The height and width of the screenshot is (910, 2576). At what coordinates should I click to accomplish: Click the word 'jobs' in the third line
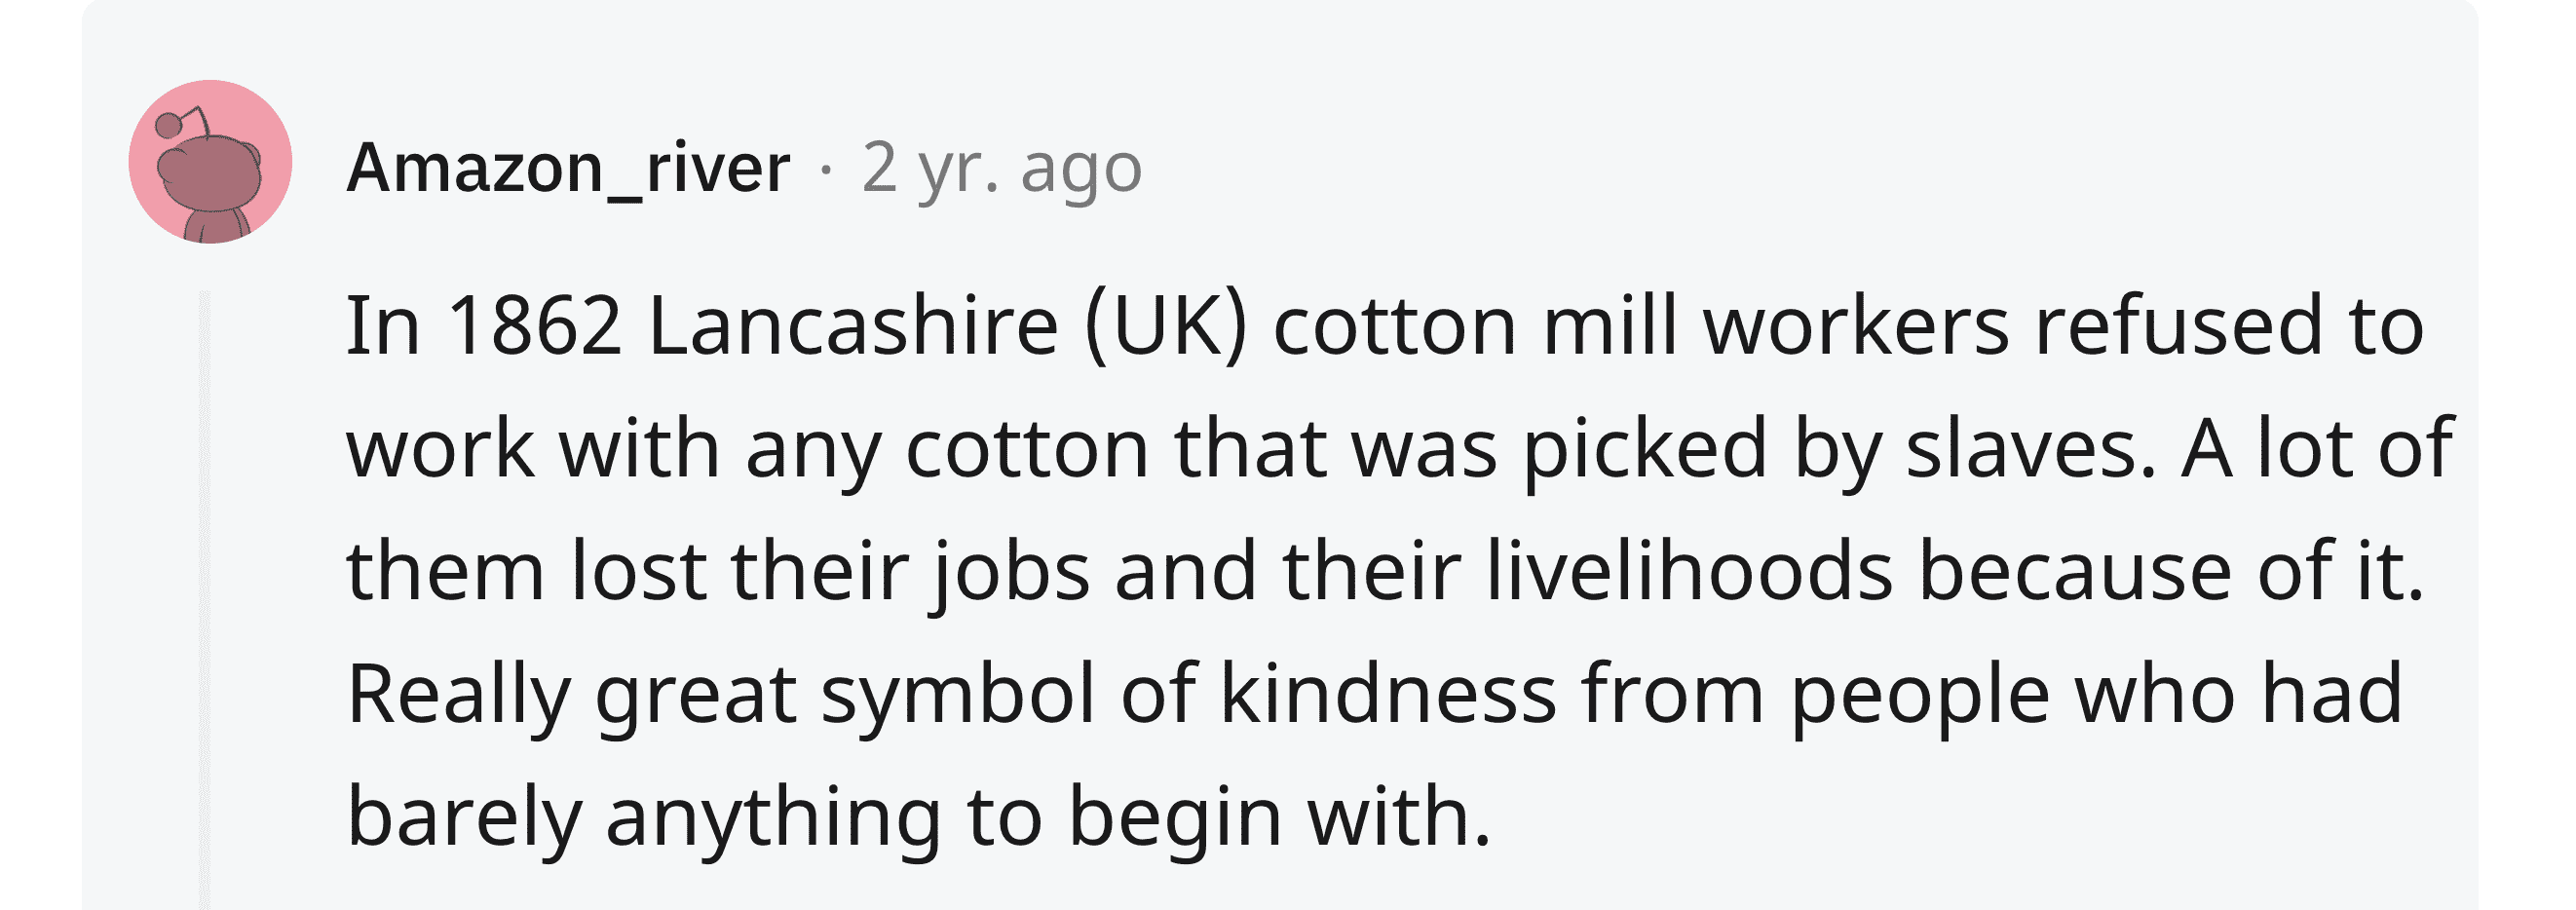tap(1011, 572)
